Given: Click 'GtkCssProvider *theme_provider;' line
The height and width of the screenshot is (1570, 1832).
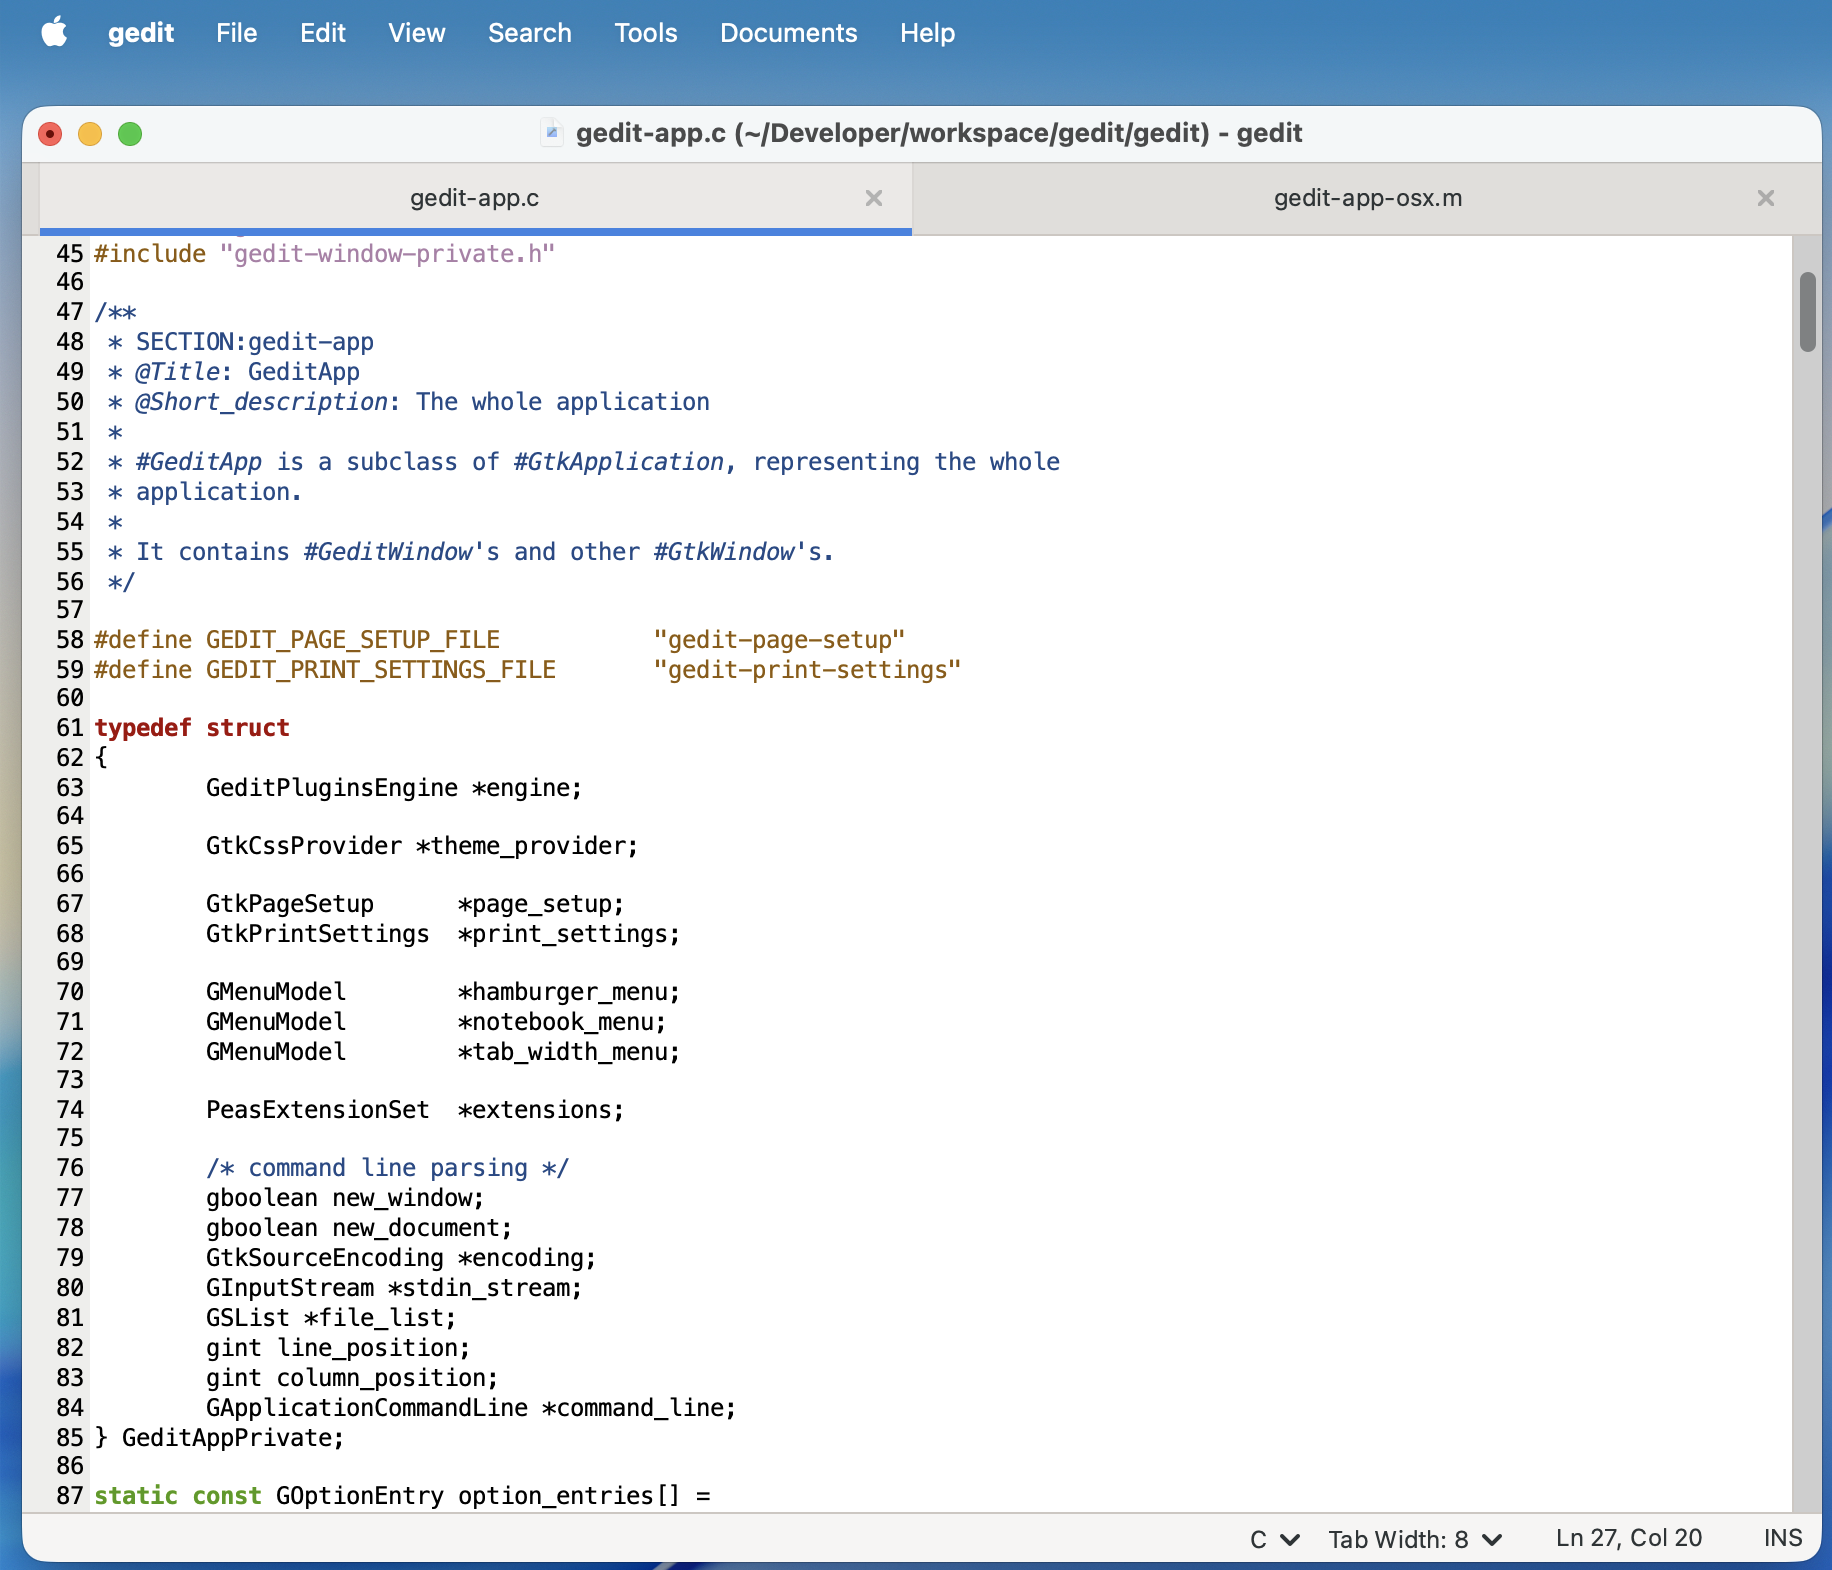Looking at the screenshot, I should tap(422, 846).
